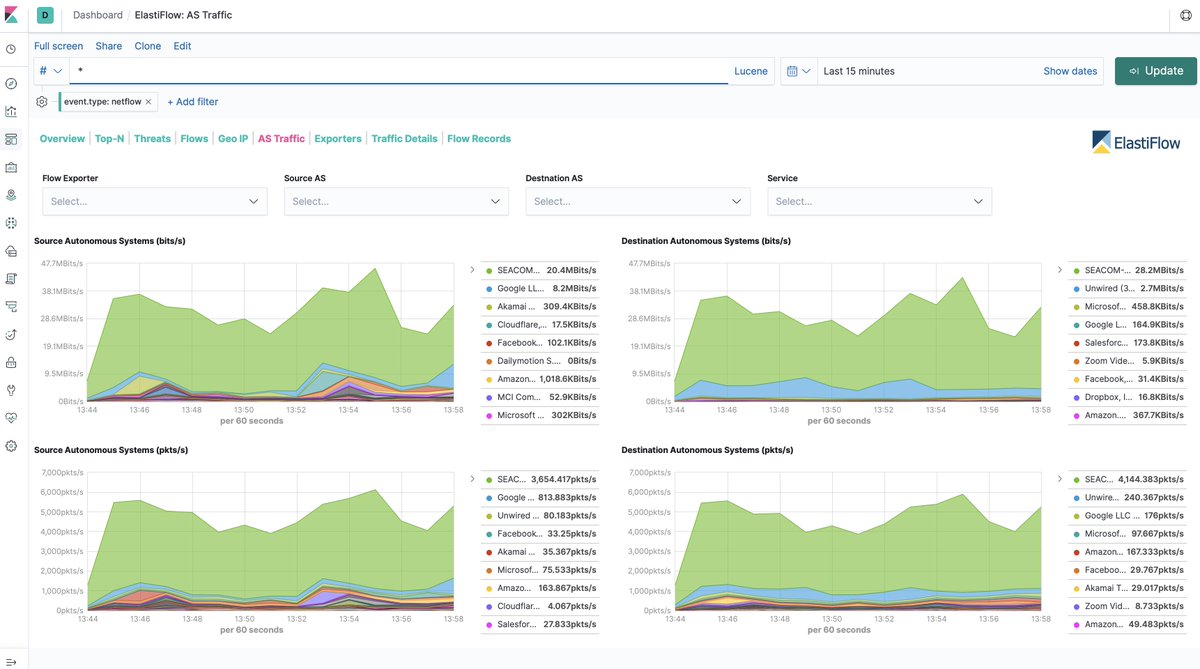Select the AS Traffic dashboard tab
This screenshot has height=669, width=1200.
pyautogui.click(x=281, y=139)
